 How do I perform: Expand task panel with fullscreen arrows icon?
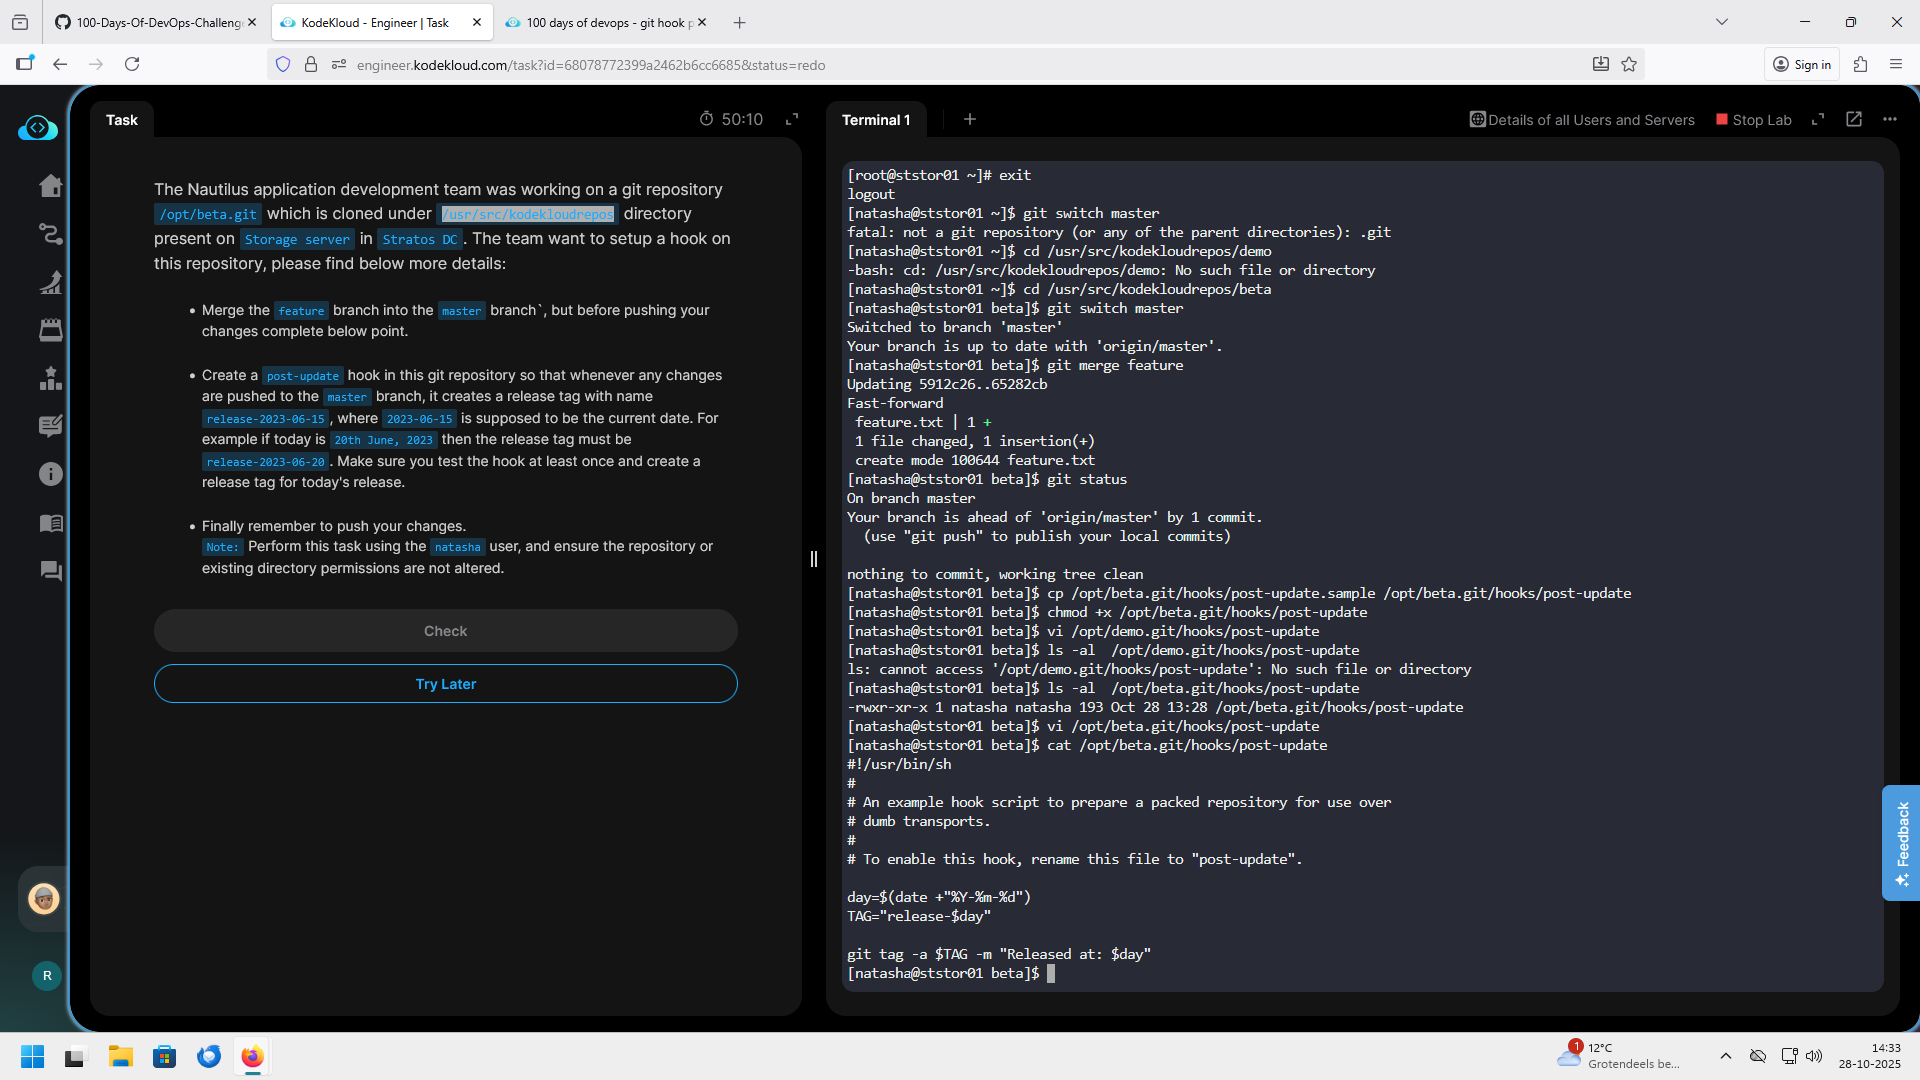point(792,119)
